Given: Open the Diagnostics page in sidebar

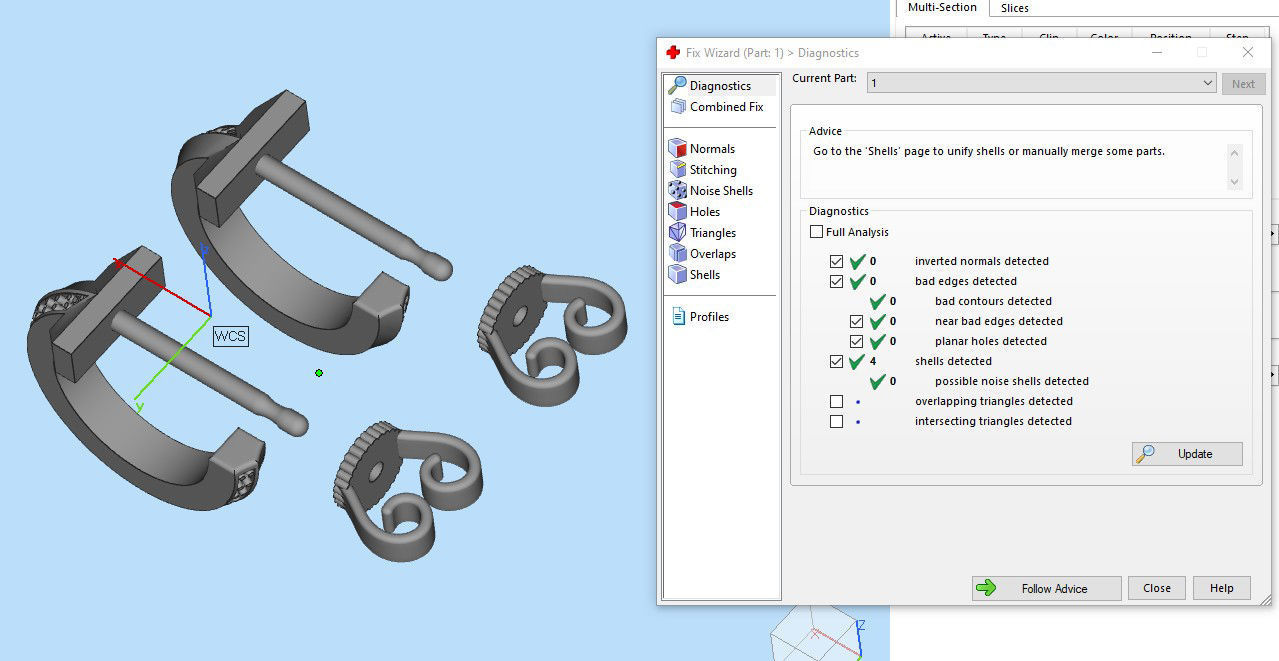Looking at the screenshot, I should click(x=720, y=86).
